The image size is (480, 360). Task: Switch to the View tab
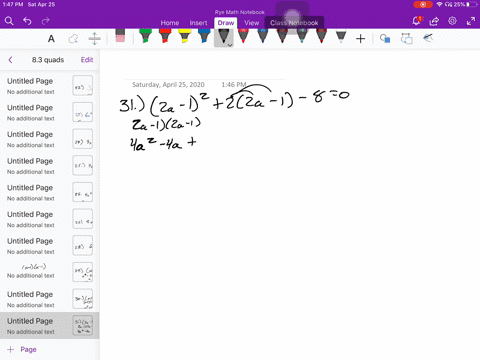tap(251, 23)
